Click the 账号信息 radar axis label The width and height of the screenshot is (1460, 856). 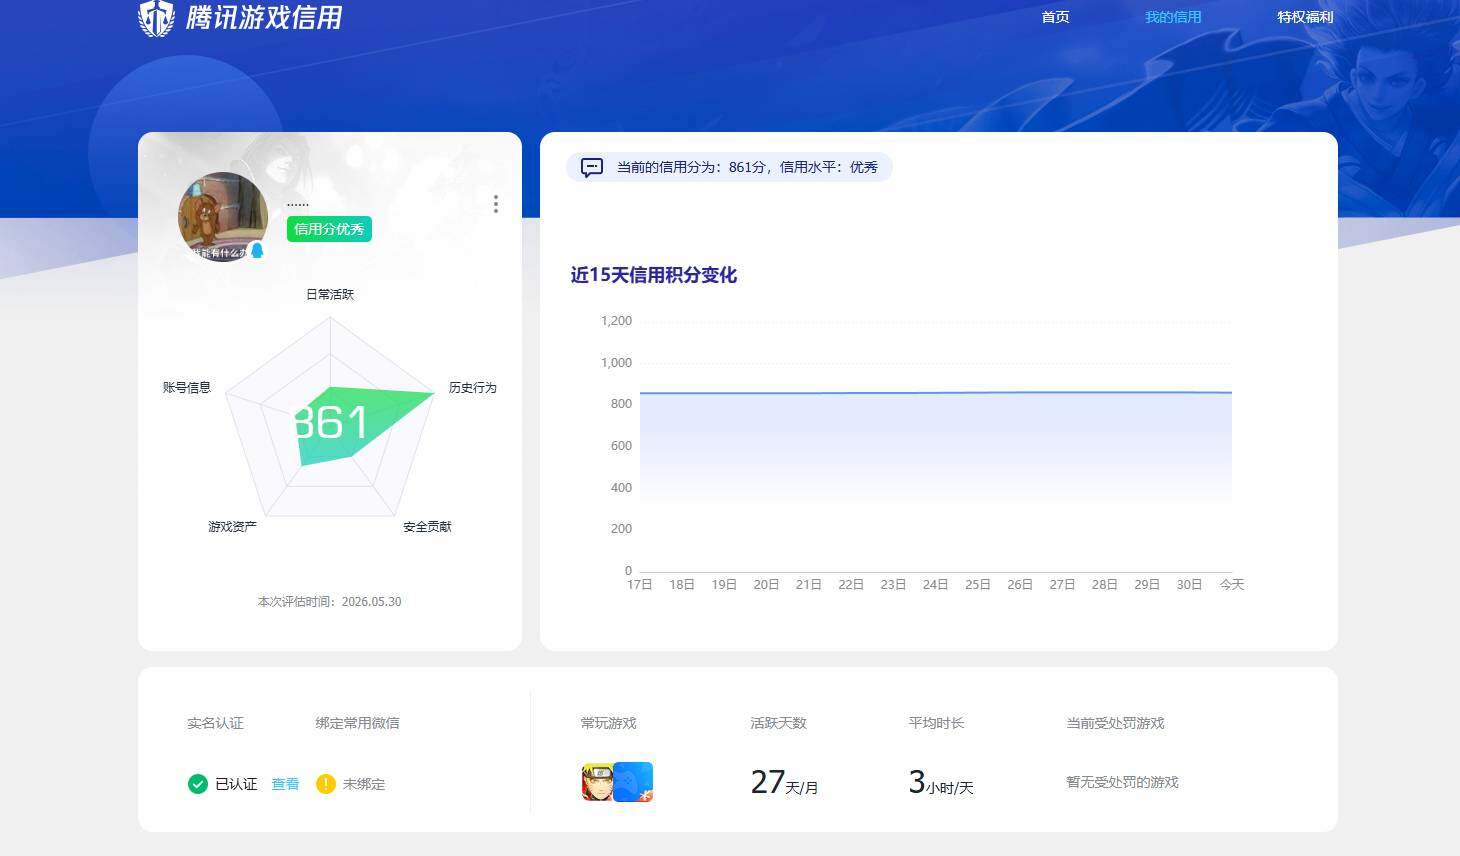(x=187, y=387)
